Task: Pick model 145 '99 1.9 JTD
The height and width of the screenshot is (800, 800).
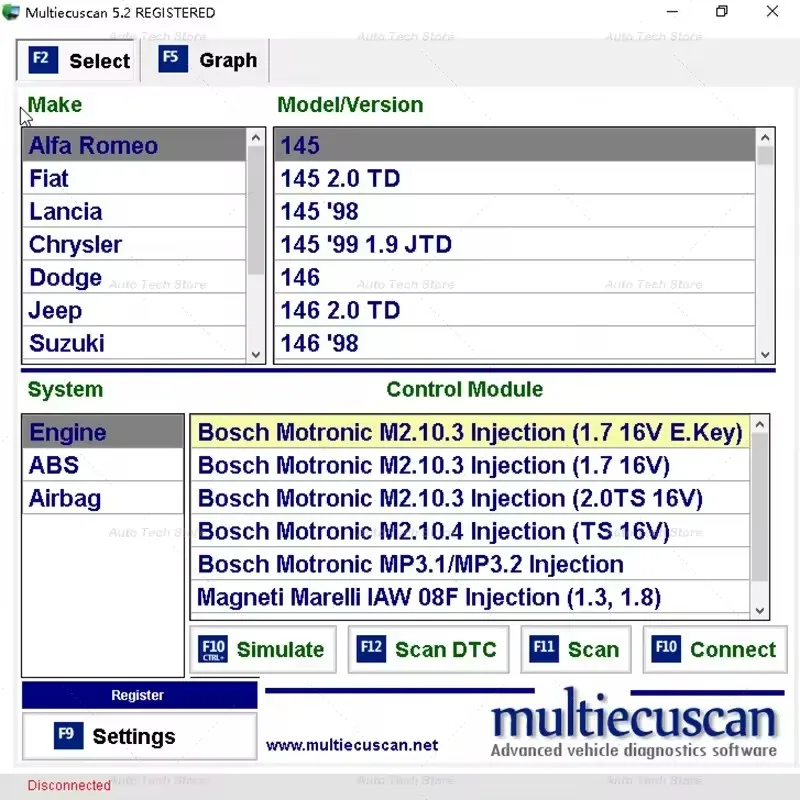Action: click(x=514, y=244)
